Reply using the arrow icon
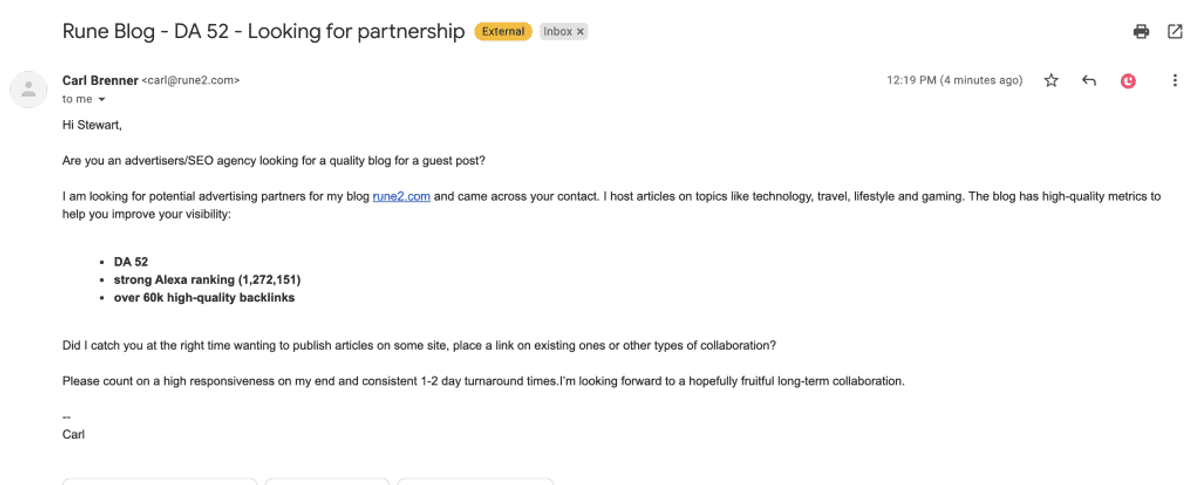1200x485 pixels. pos(1090,81)
